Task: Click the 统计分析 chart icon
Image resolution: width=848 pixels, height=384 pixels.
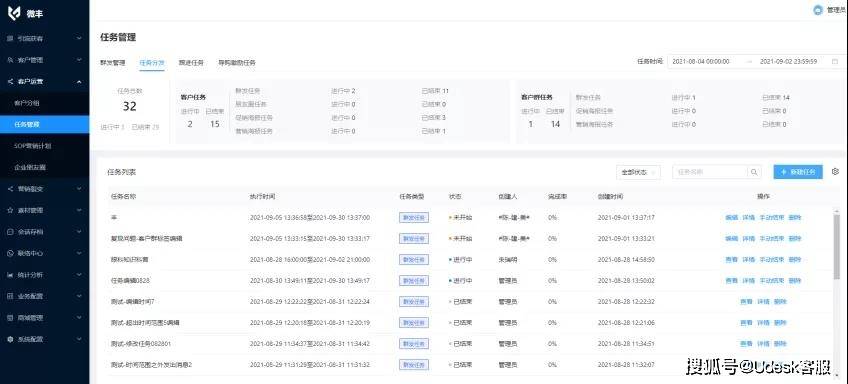Action: (x=10, y=275)
